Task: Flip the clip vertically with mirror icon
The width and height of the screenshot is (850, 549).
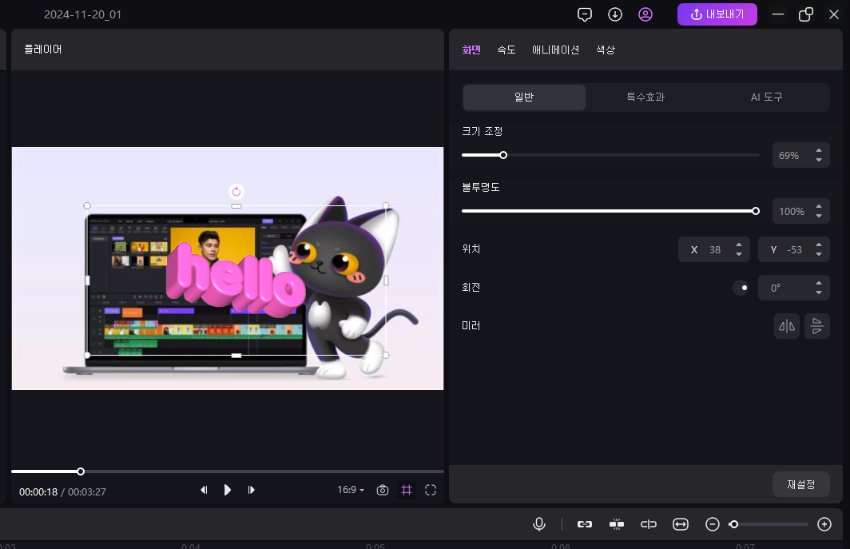Action: 817,326
